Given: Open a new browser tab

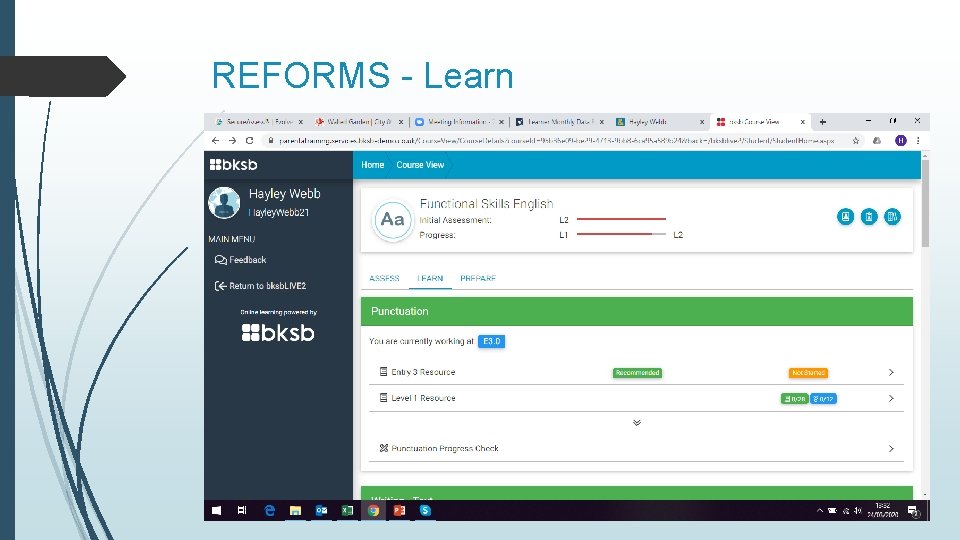Looking at the screenshot, I should pyautogui.click(x=823, y=122).
